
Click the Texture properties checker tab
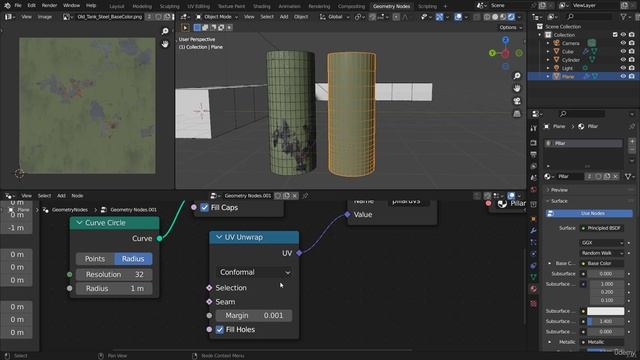[533, 304]
